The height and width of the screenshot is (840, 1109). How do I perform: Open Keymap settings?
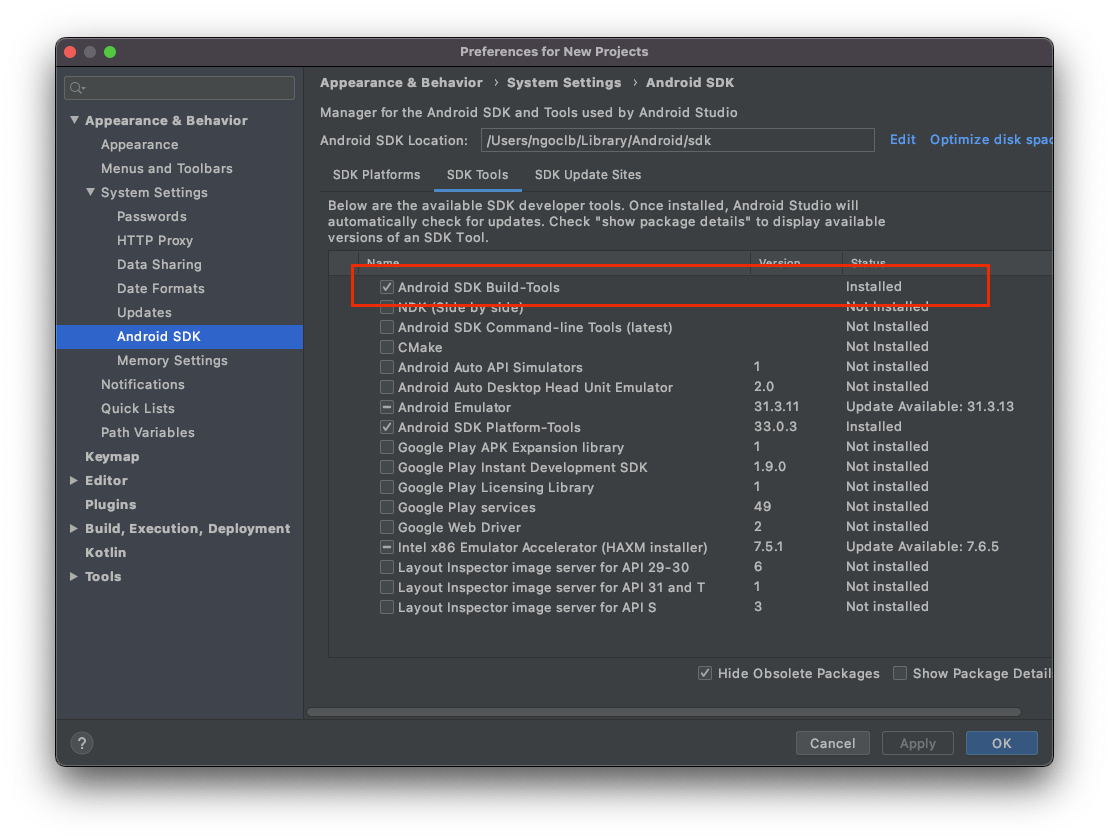112,457
